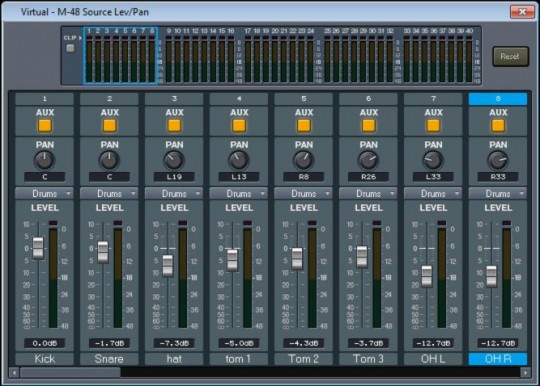The width and height of the screenshot is (540, 386).
Task: Click the Tom 2 pan knob at R8
Action: (x=303, y=160)
